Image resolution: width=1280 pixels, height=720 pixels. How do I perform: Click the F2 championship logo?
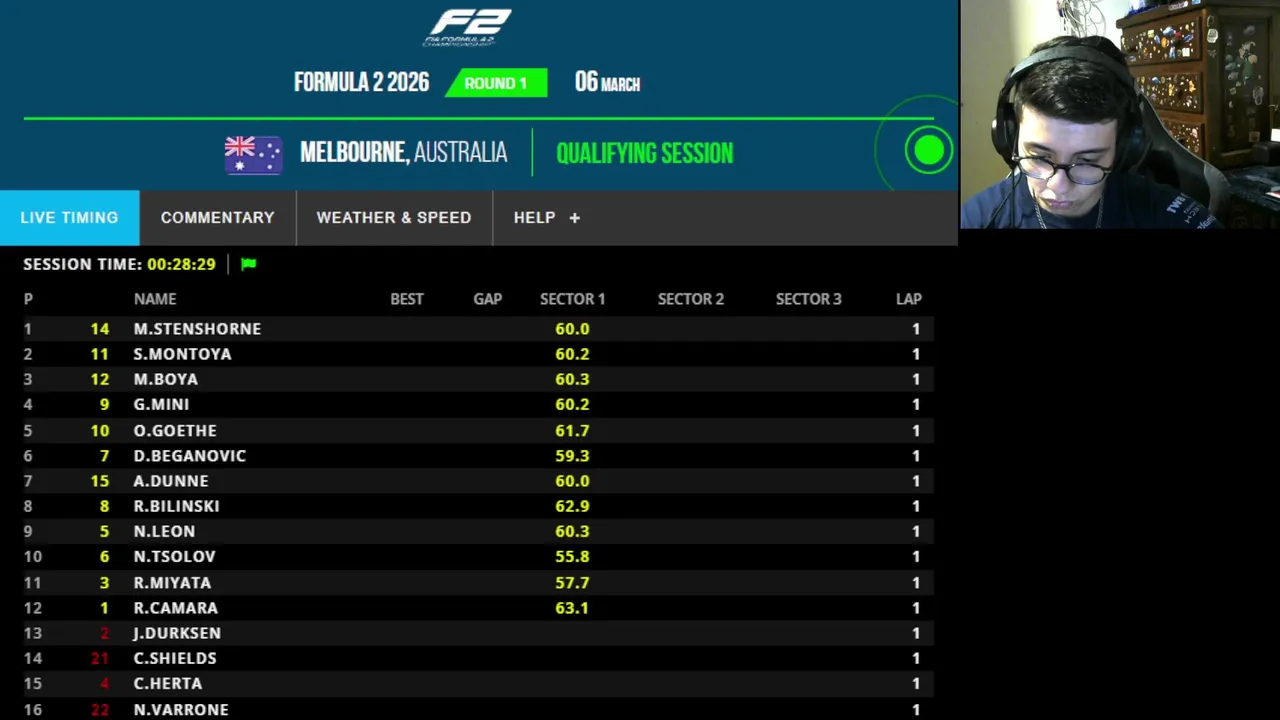click(x=467, y=28)
